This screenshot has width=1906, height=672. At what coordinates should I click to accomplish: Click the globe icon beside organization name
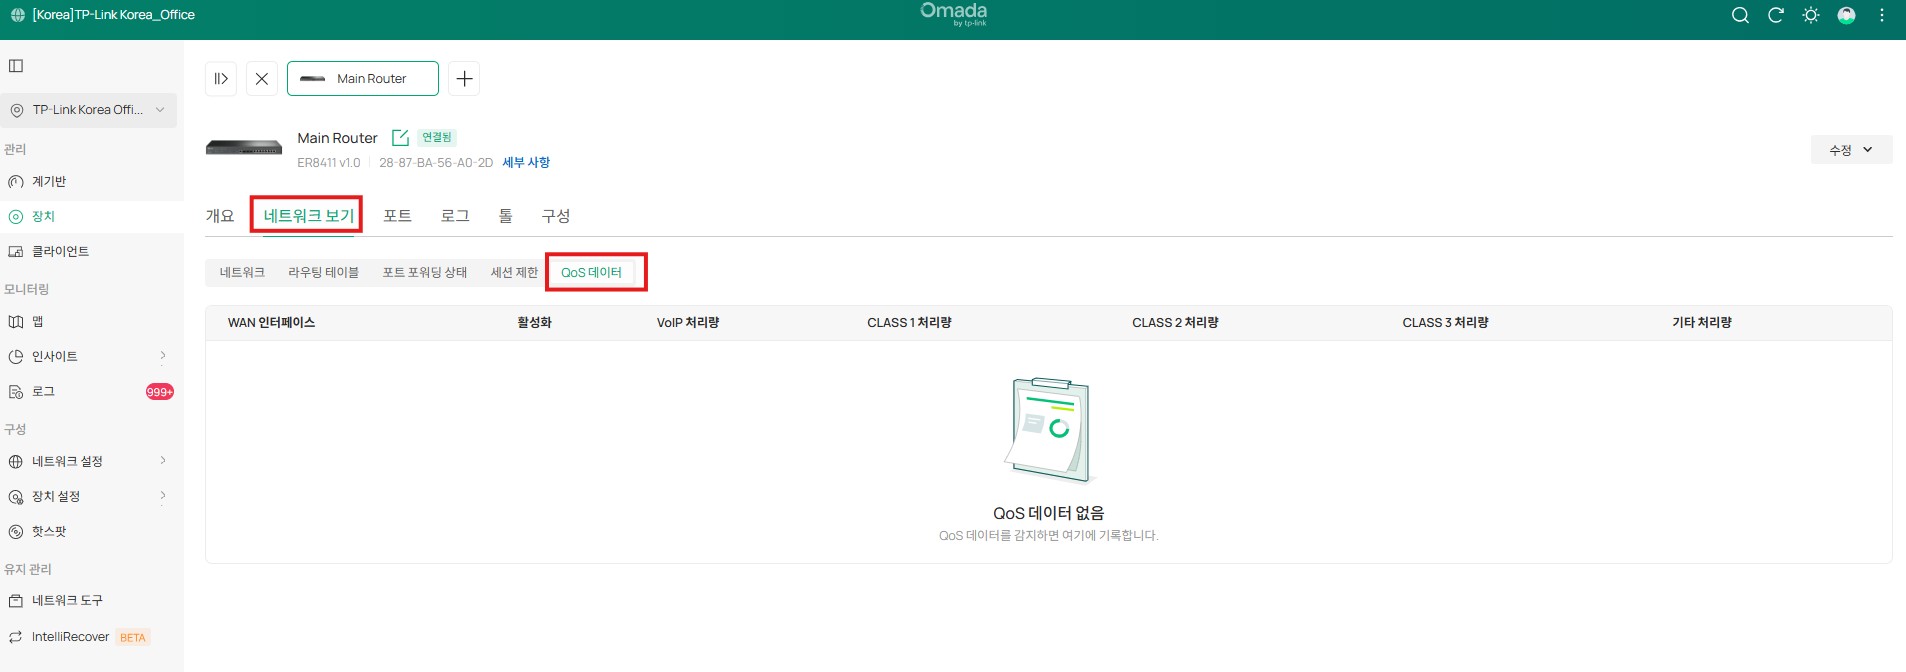(x=17, y=15)
